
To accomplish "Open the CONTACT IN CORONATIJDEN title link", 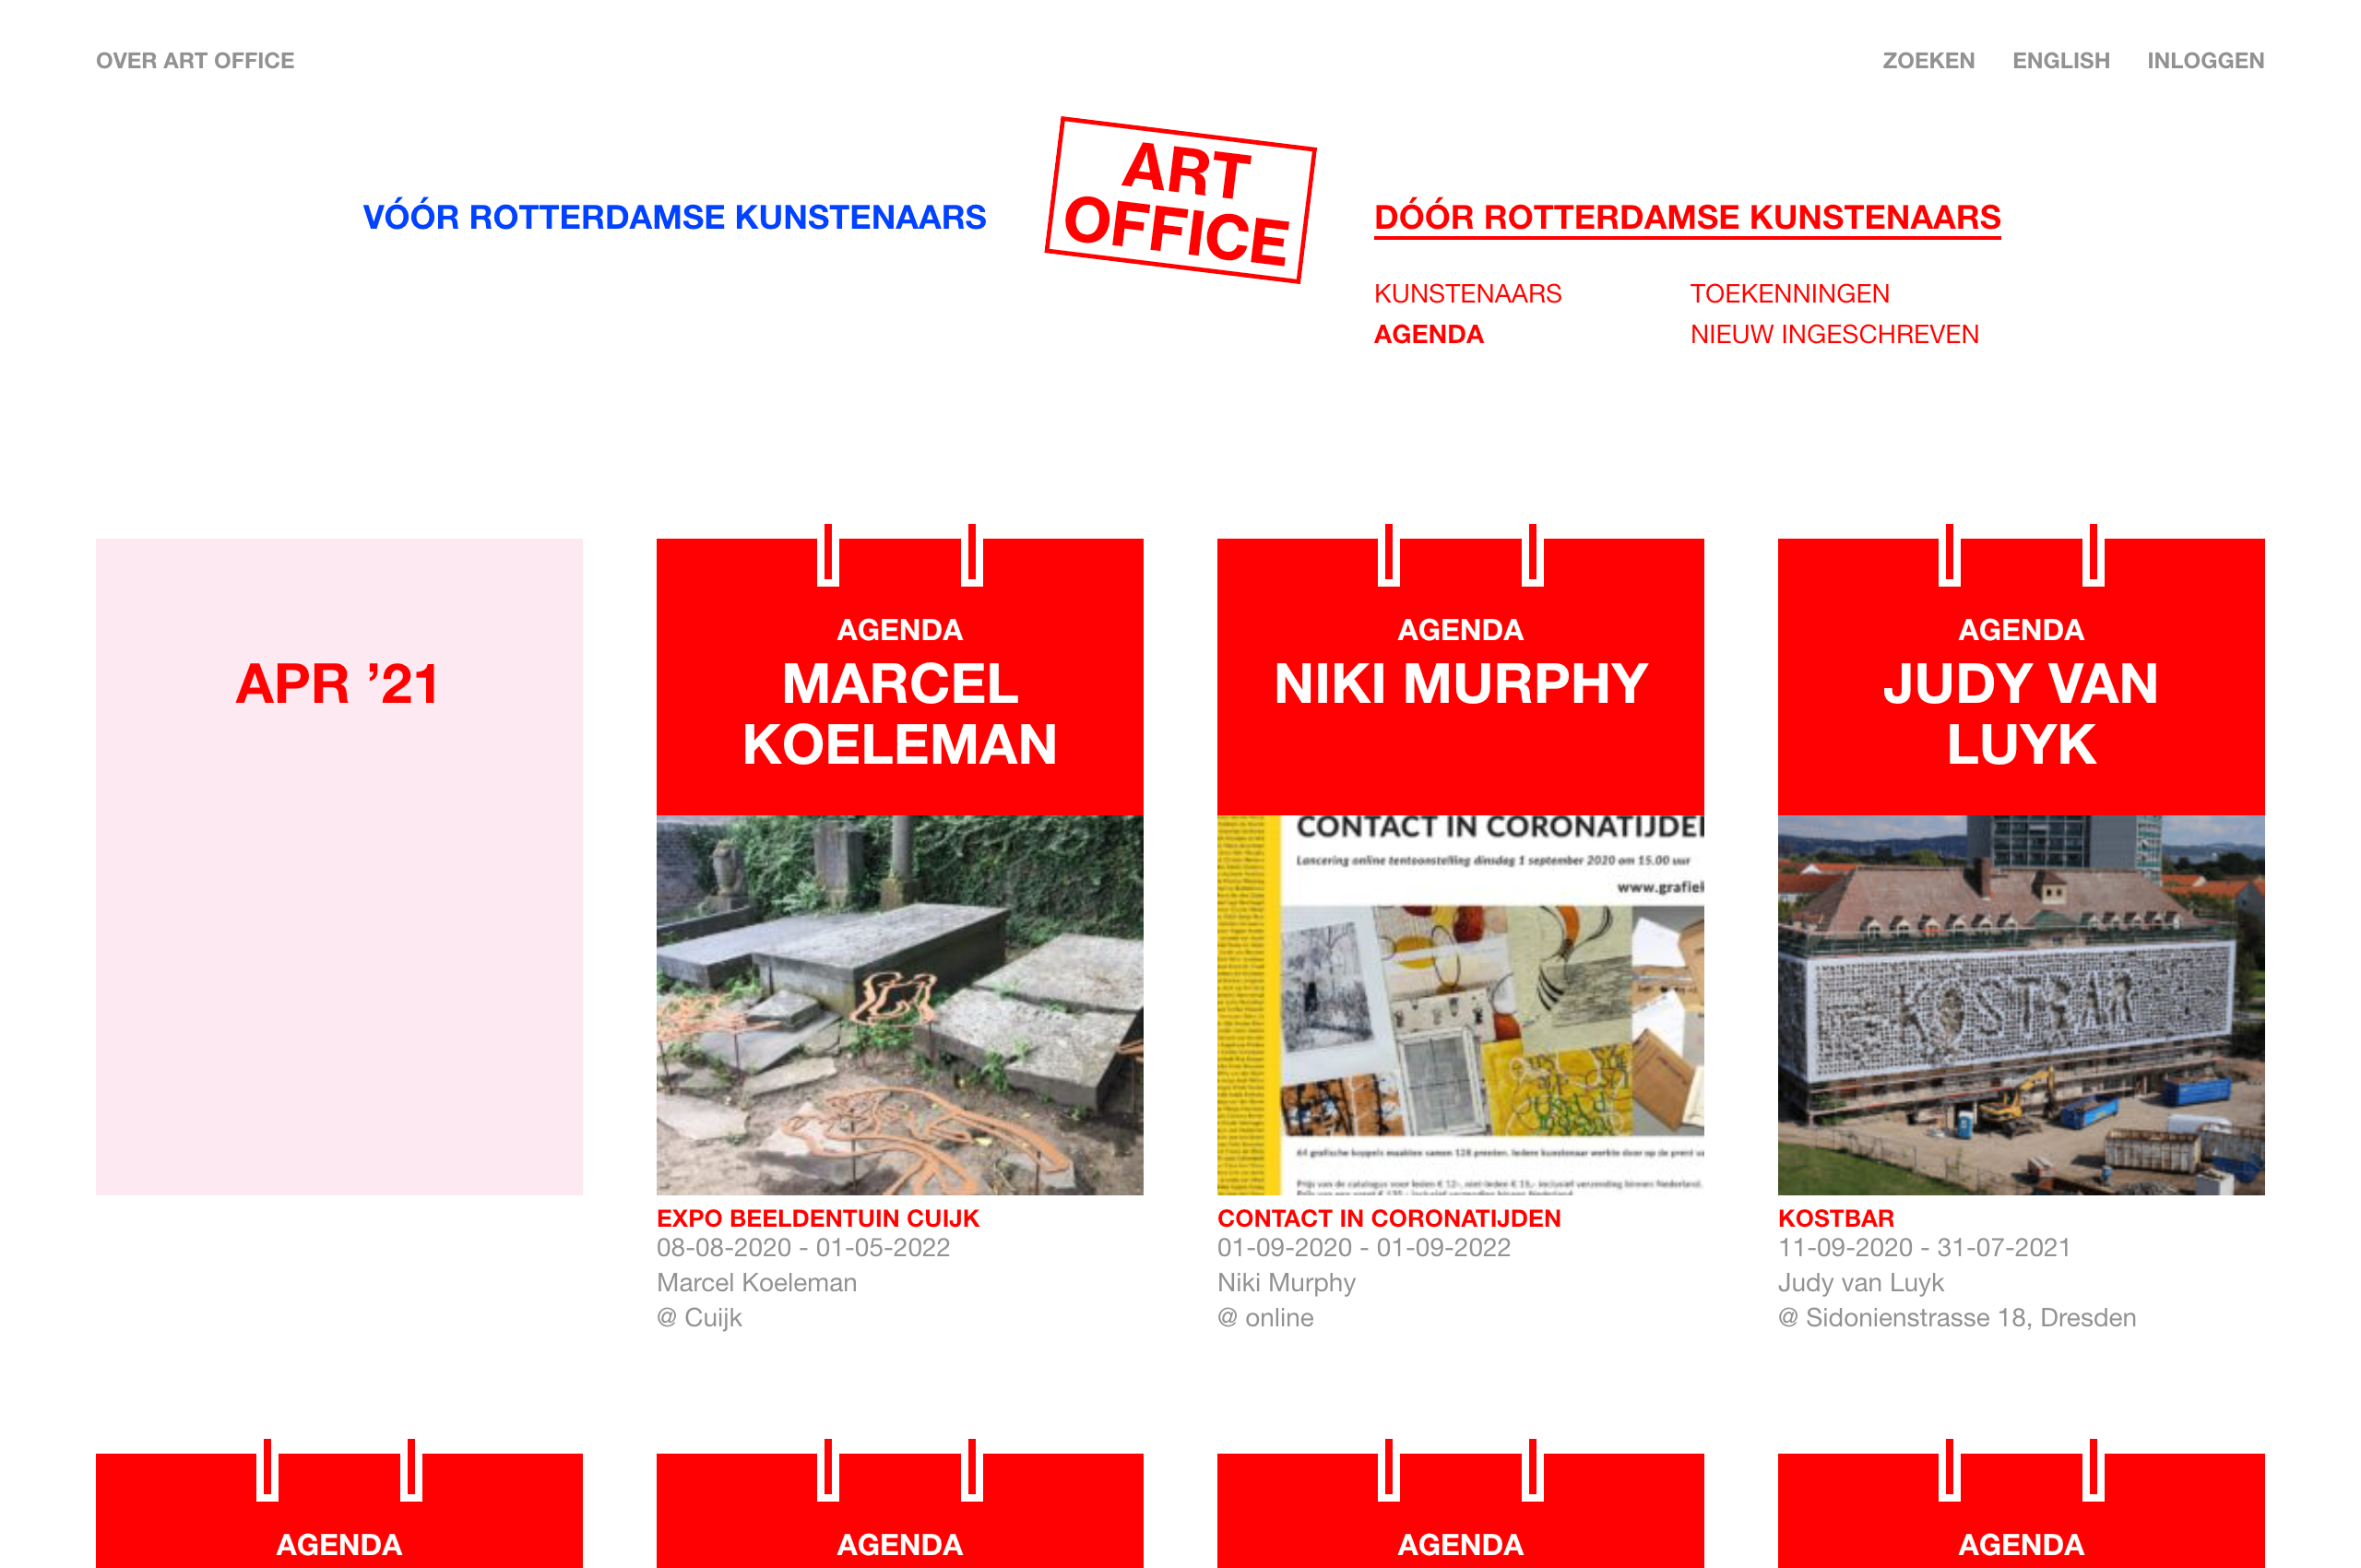I will tap(1389, 1218).
